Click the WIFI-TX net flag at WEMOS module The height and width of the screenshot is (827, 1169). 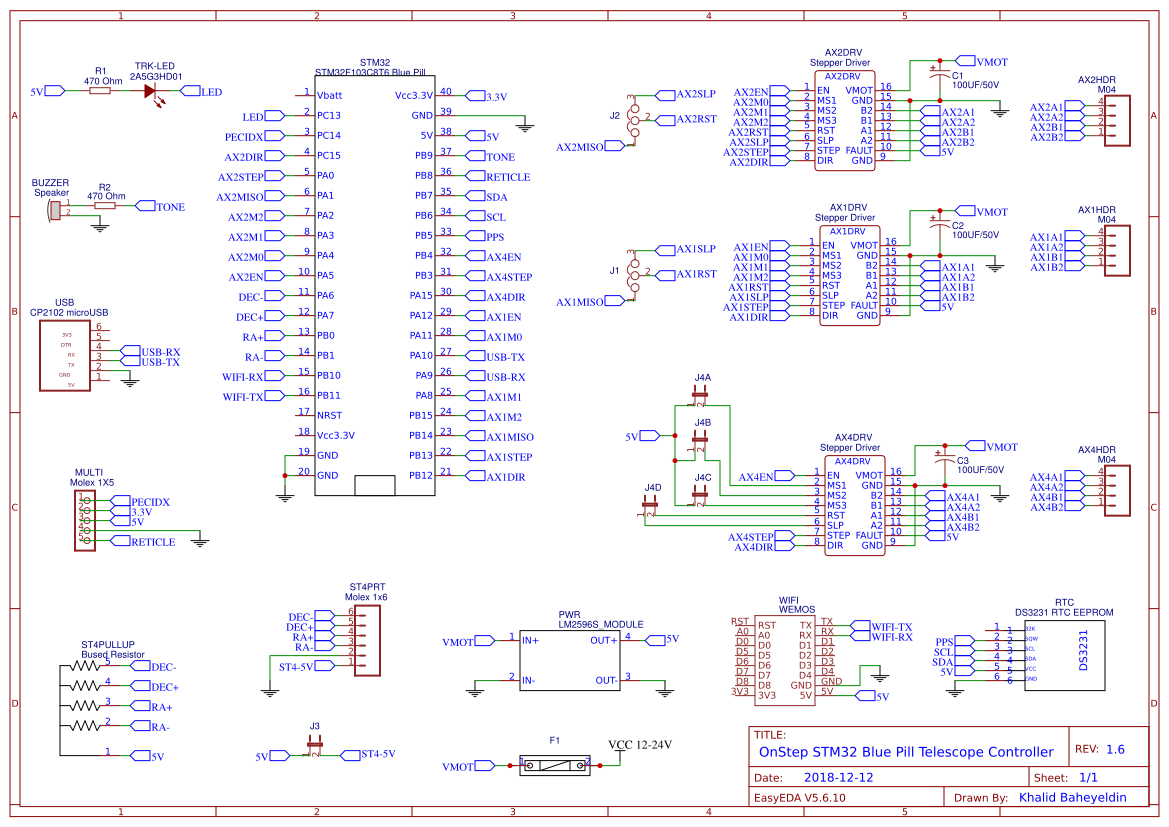[x=881, y=626]
